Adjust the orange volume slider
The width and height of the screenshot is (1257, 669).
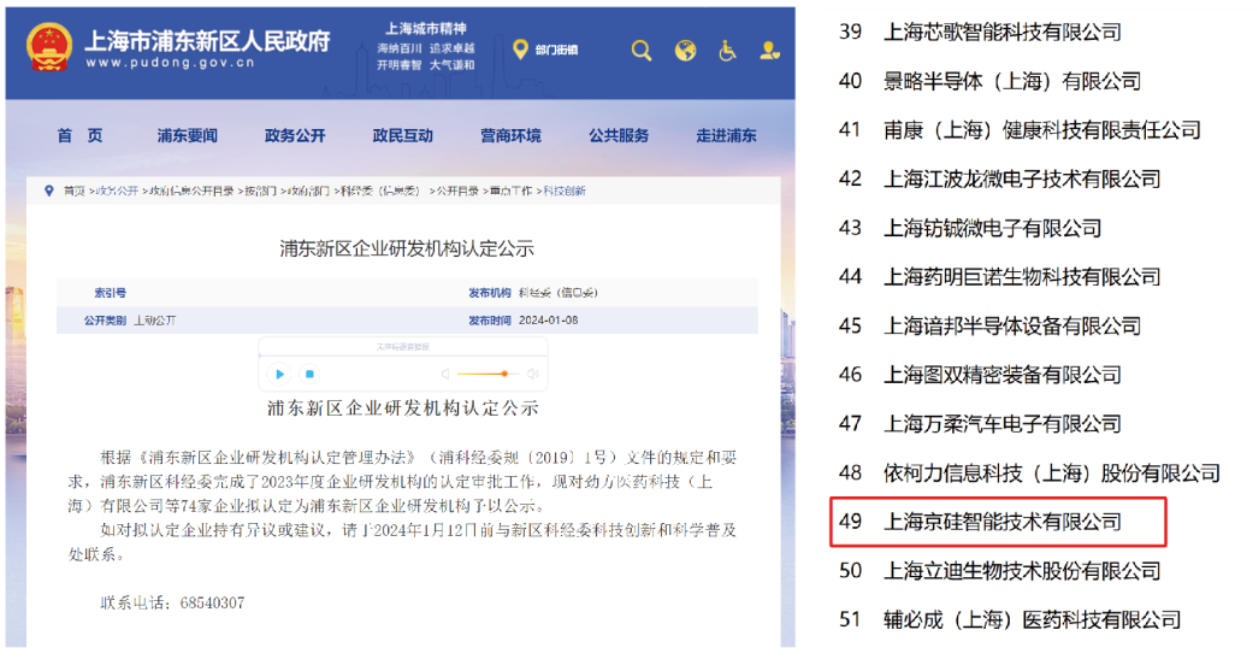click(488, 374)
